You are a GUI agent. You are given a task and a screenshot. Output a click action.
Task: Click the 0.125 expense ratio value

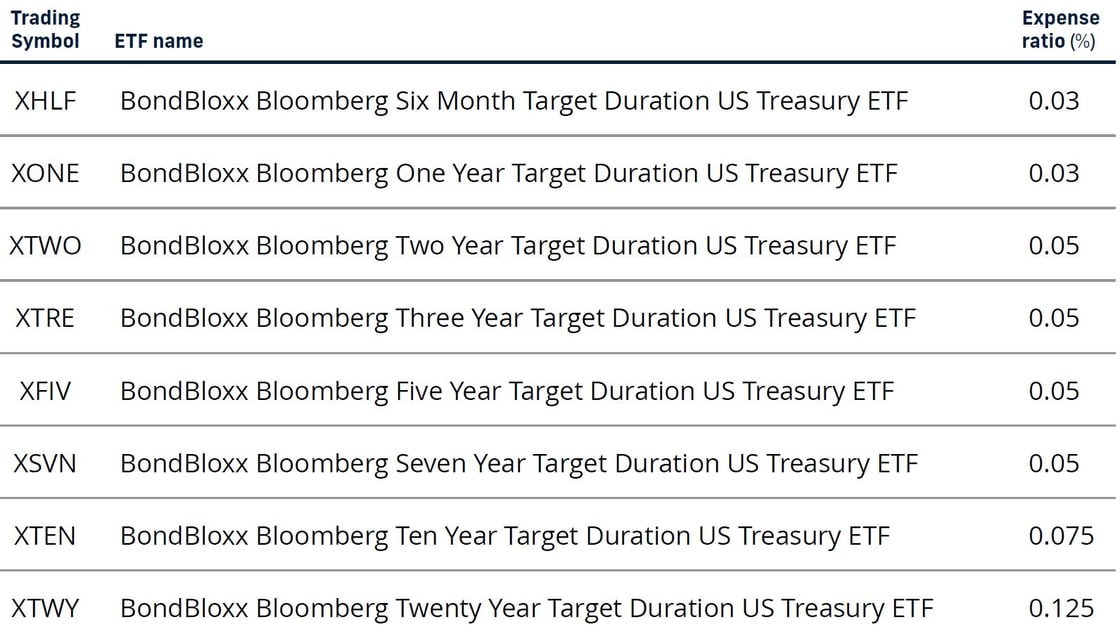(x=1061, y=608)
